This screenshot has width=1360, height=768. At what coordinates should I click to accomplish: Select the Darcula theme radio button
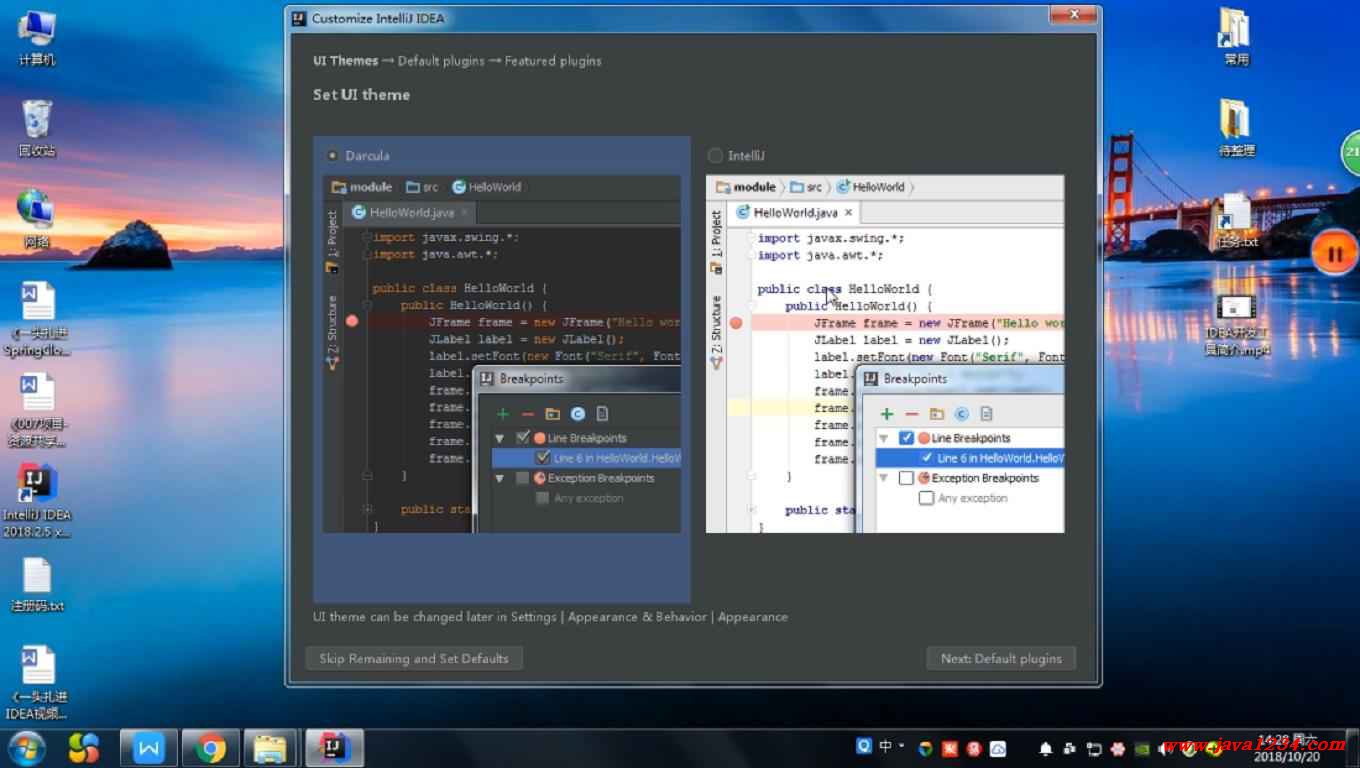(333, 156)
